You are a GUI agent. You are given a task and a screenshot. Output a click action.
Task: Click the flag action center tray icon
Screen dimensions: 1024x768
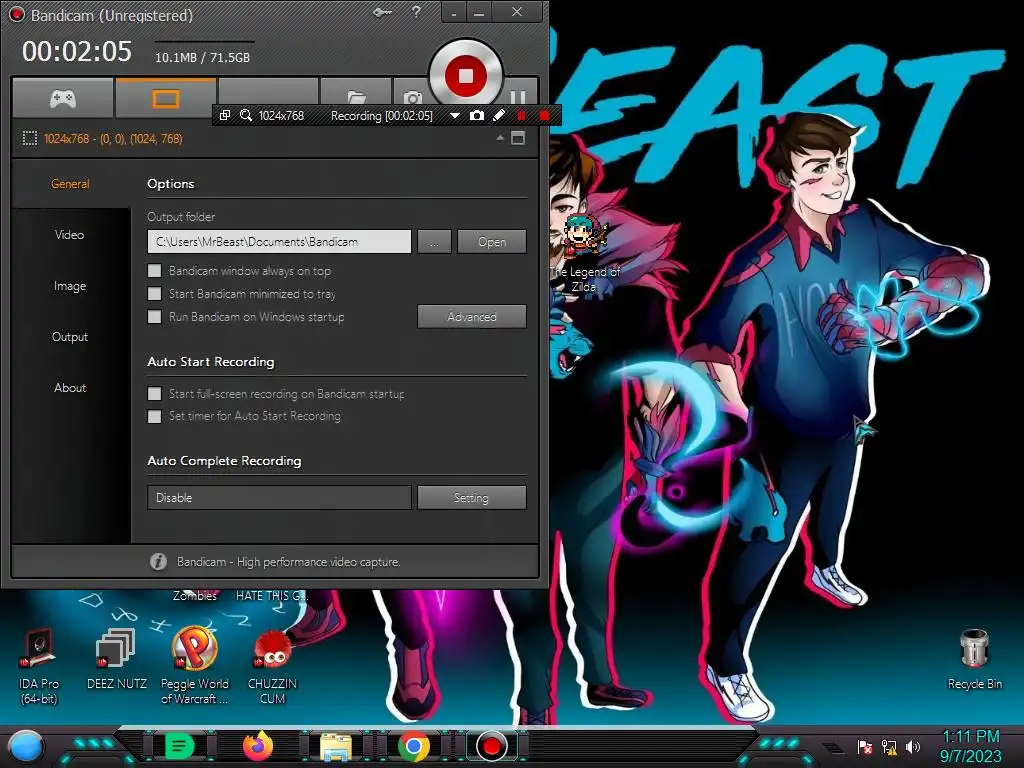coord(865,746)
